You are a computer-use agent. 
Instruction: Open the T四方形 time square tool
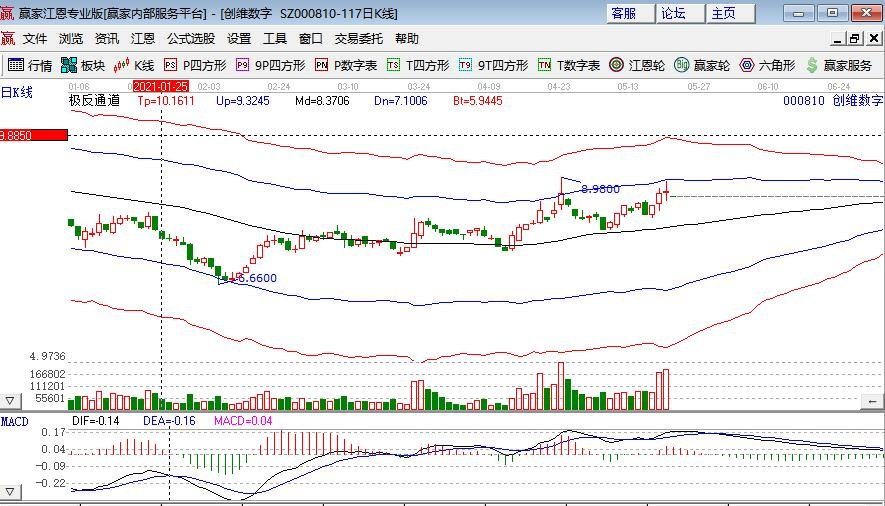[418, 65]
